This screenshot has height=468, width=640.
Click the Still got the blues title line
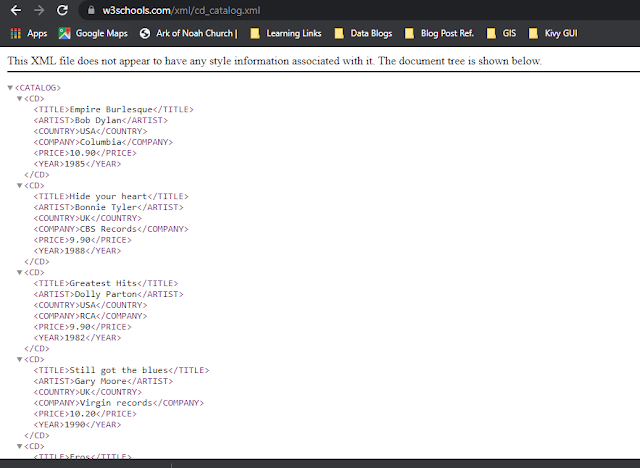tap(121, 370)
